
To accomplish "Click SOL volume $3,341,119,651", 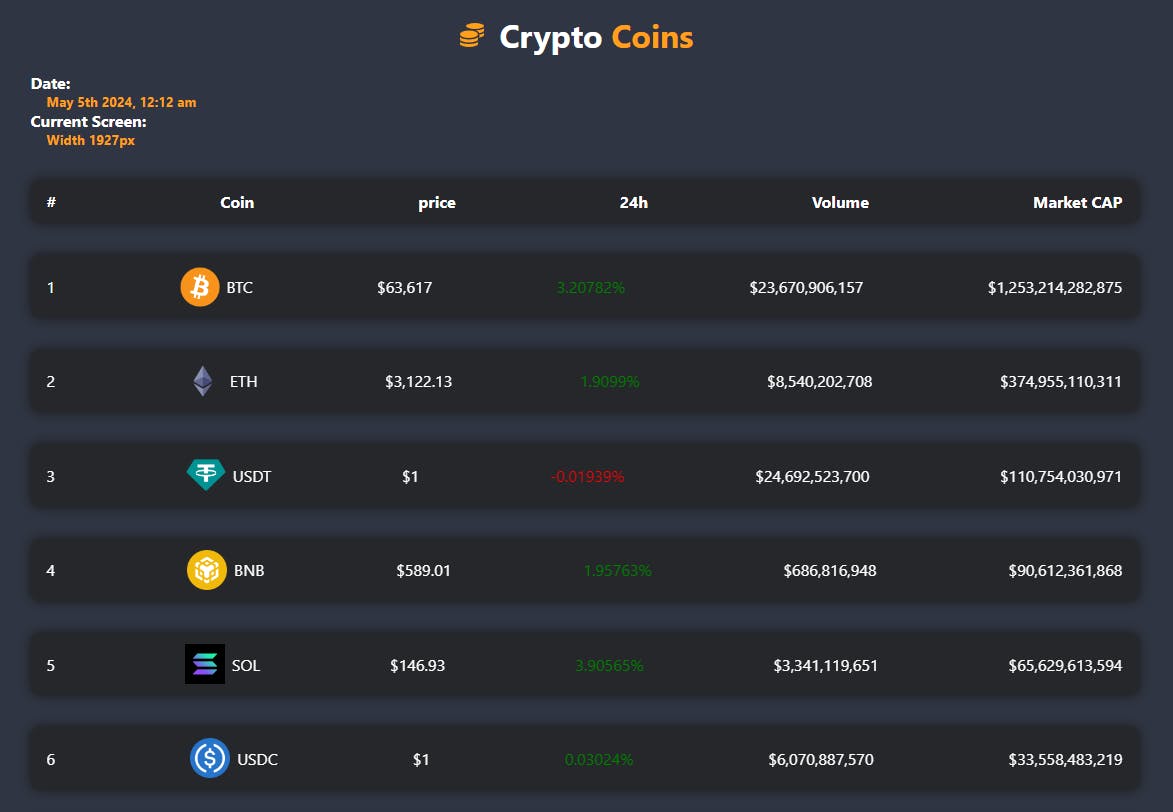I will click(x=825, y=665).
